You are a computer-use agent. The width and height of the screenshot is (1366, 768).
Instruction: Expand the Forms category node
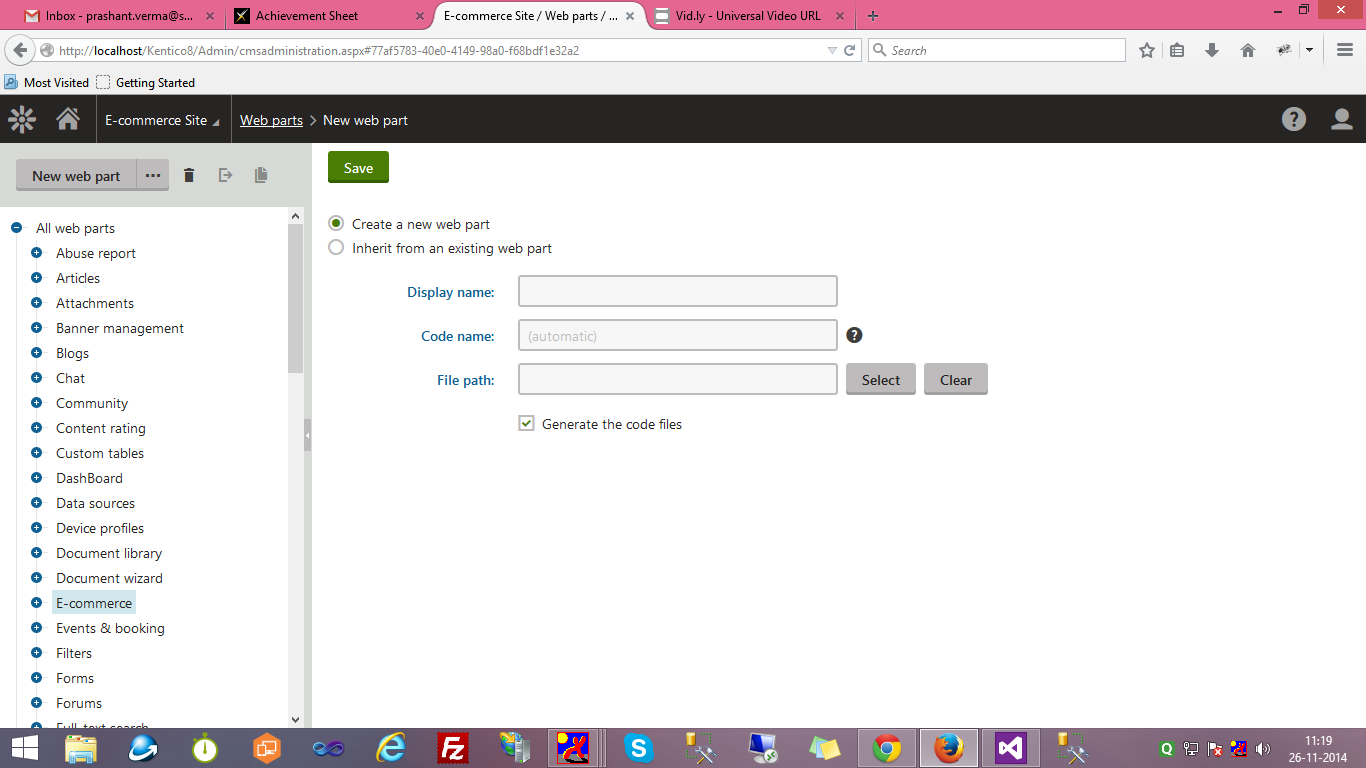(37, 678)
